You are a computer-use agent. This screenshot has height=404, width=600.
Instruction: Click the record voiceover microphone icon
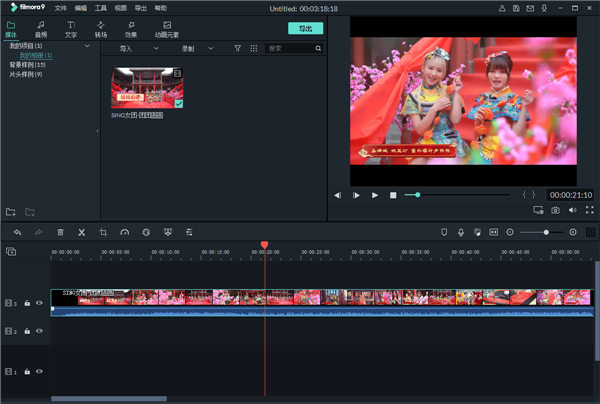(461, 232)
